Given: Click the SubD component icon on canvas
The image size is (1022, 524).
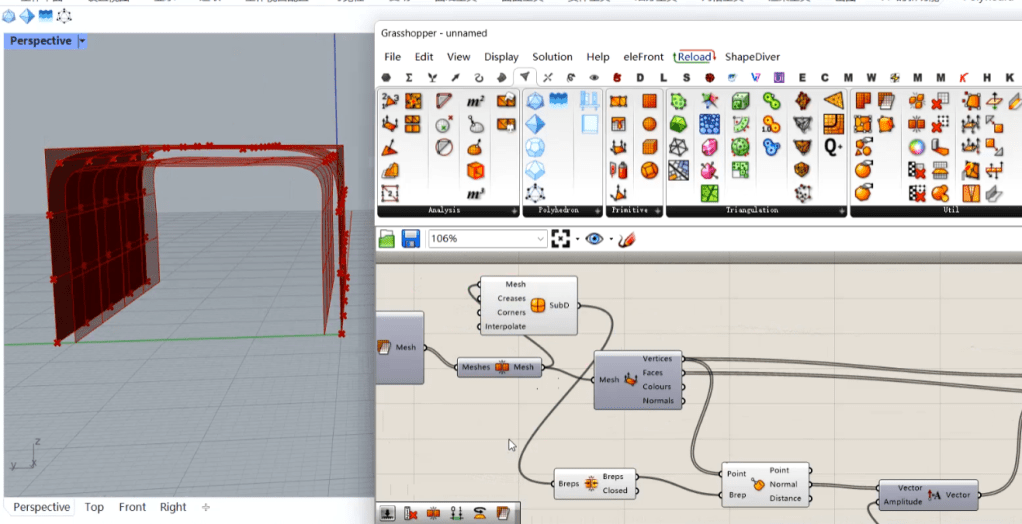Looking at the screenshot, I should (537, 305).
